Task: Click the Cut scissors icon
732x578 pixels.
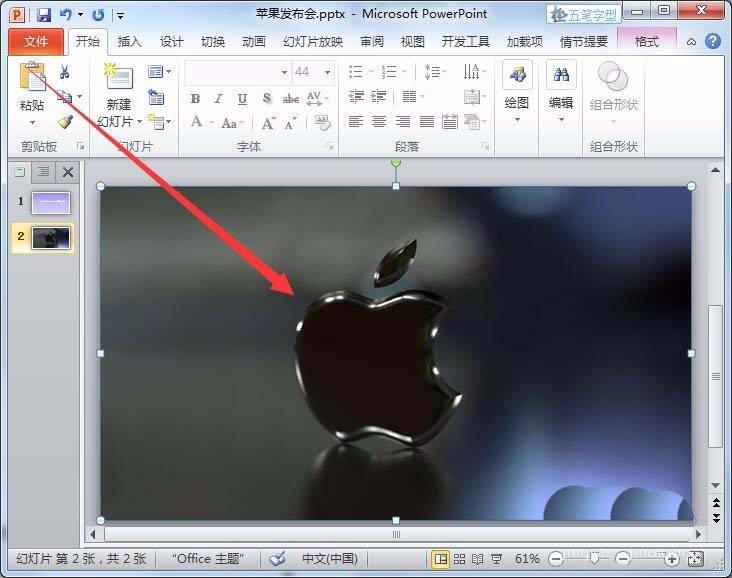Action: 64,72
